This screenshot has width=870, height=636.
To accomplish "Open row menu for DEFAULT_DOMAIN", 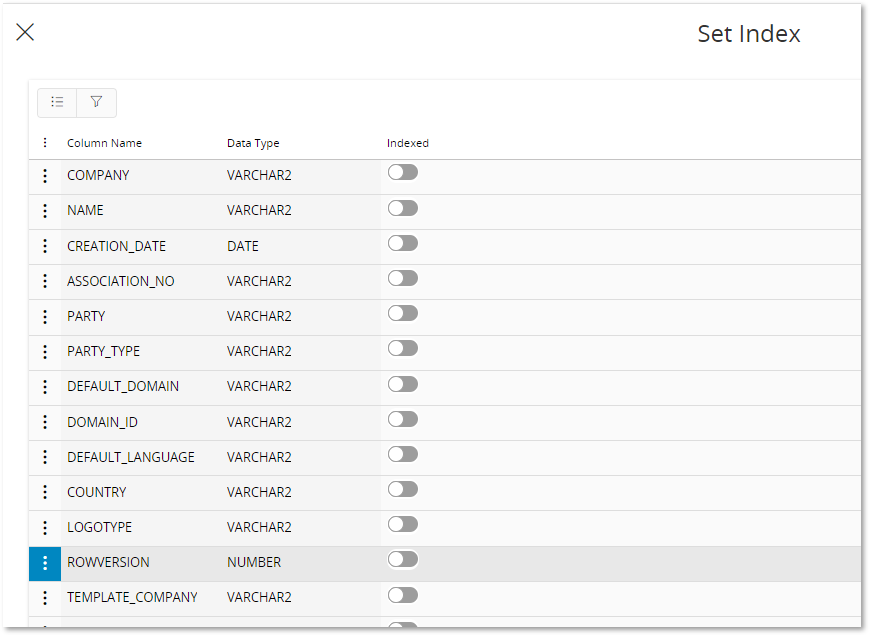I will pos(45,387).
